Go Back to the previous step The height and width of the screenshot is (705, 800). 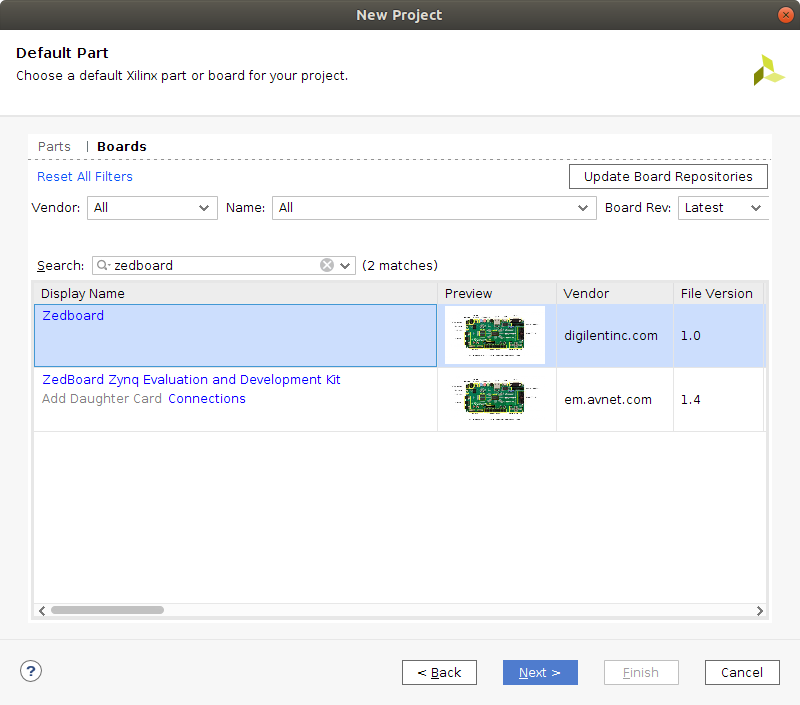tap(439, 672)
